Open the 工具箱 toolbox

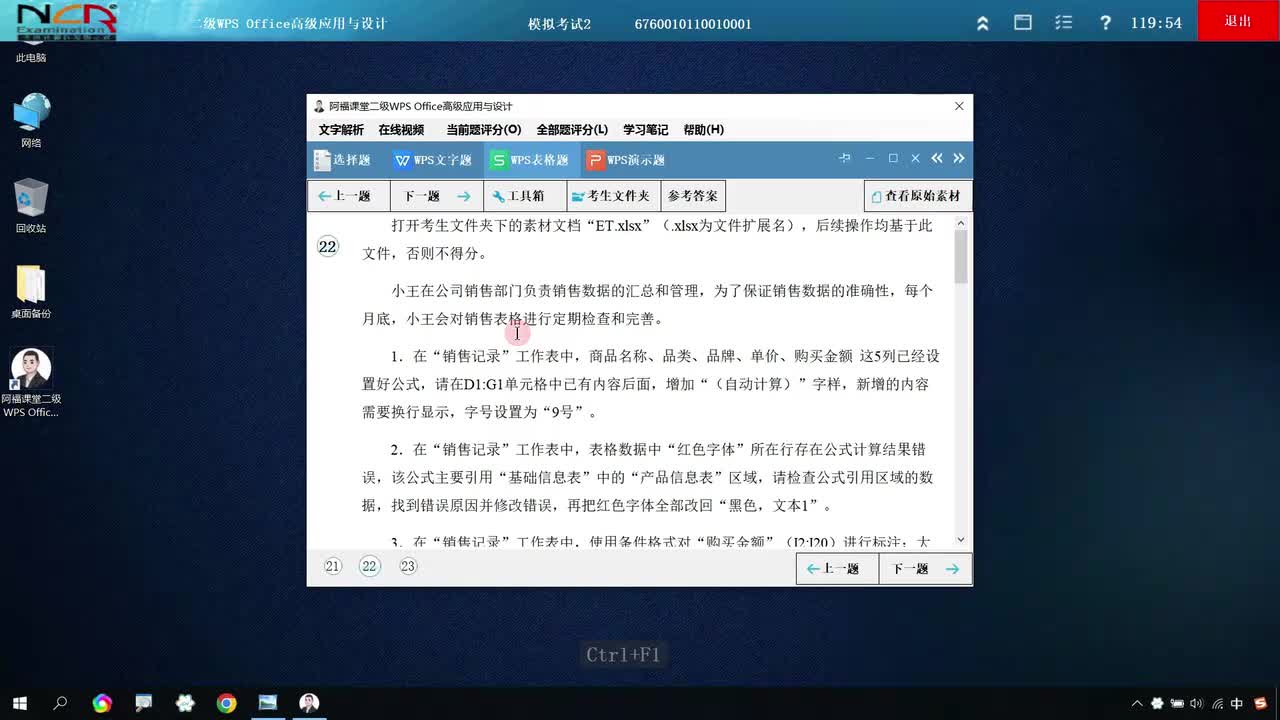[525, 196]
